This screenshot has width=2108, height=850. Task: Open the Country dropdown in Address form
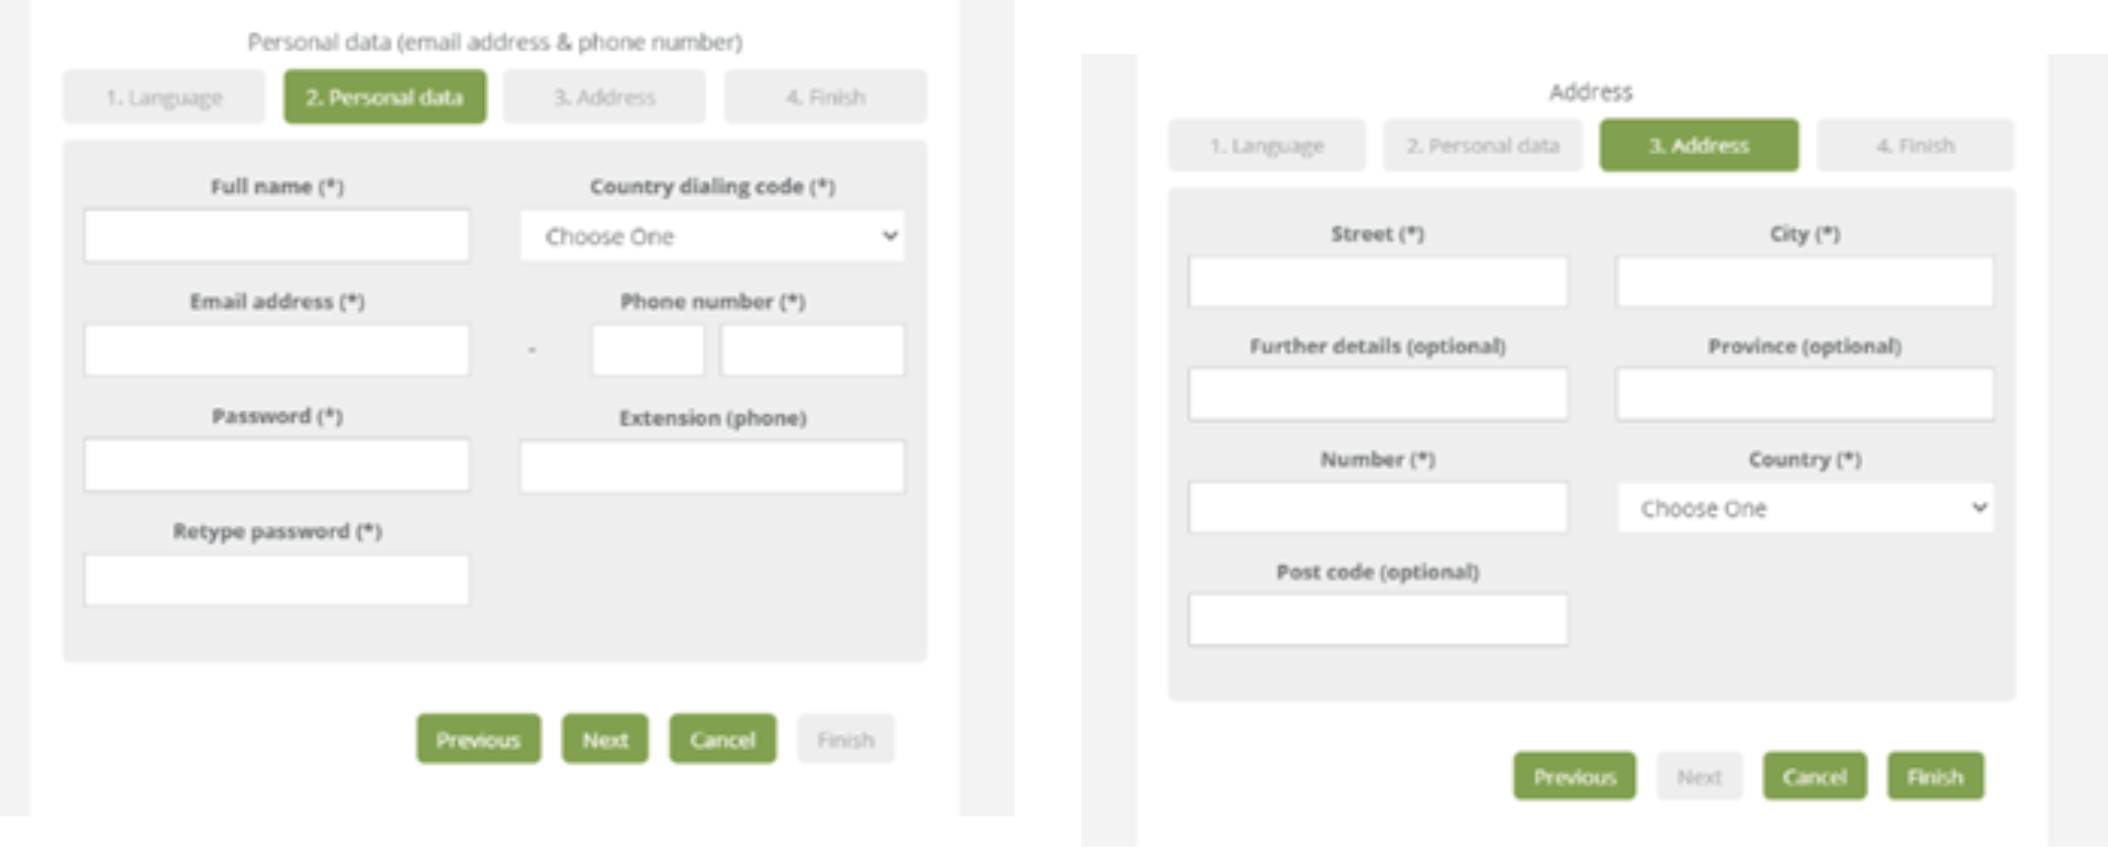(x=1804, y=508)
